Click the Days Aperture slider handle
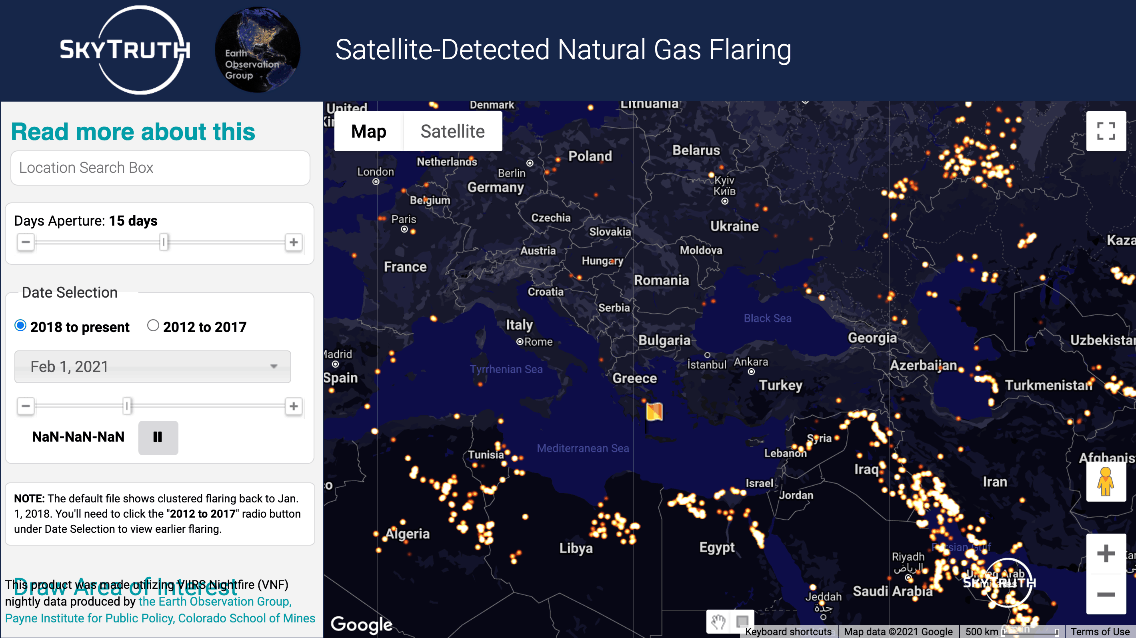1136x638 pixels. [x=164, y=242]
